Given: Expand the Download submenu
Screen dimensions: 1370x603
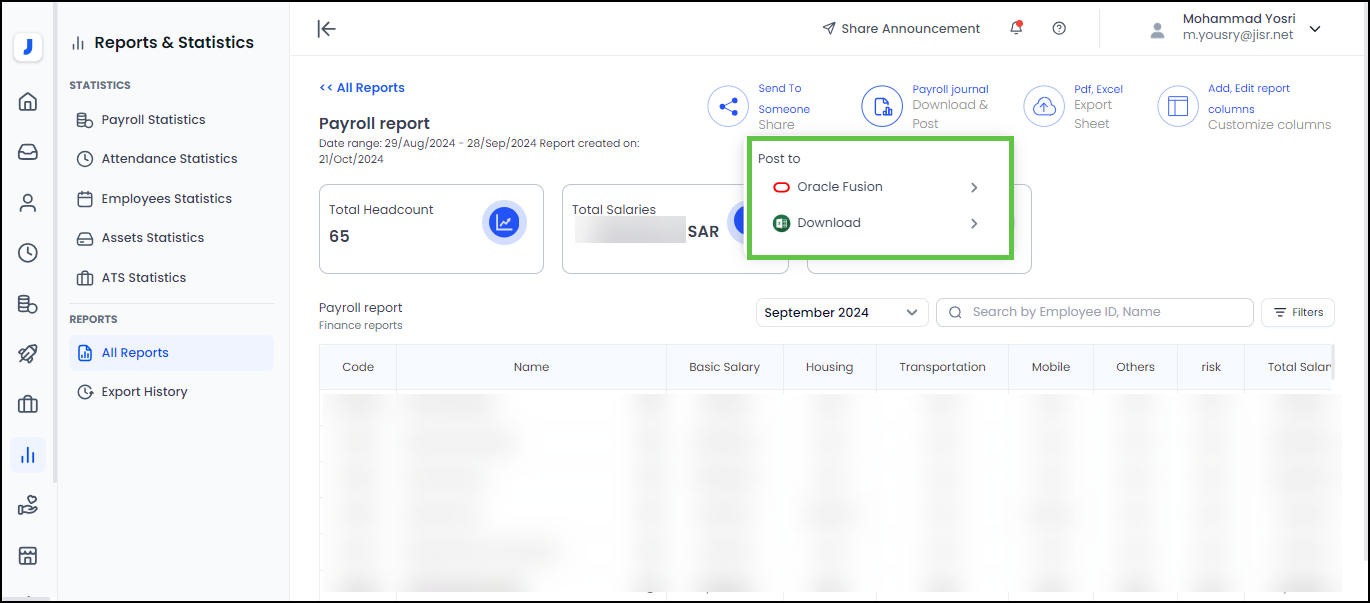Looking at the screenshot, I should (x=974, y=223).
